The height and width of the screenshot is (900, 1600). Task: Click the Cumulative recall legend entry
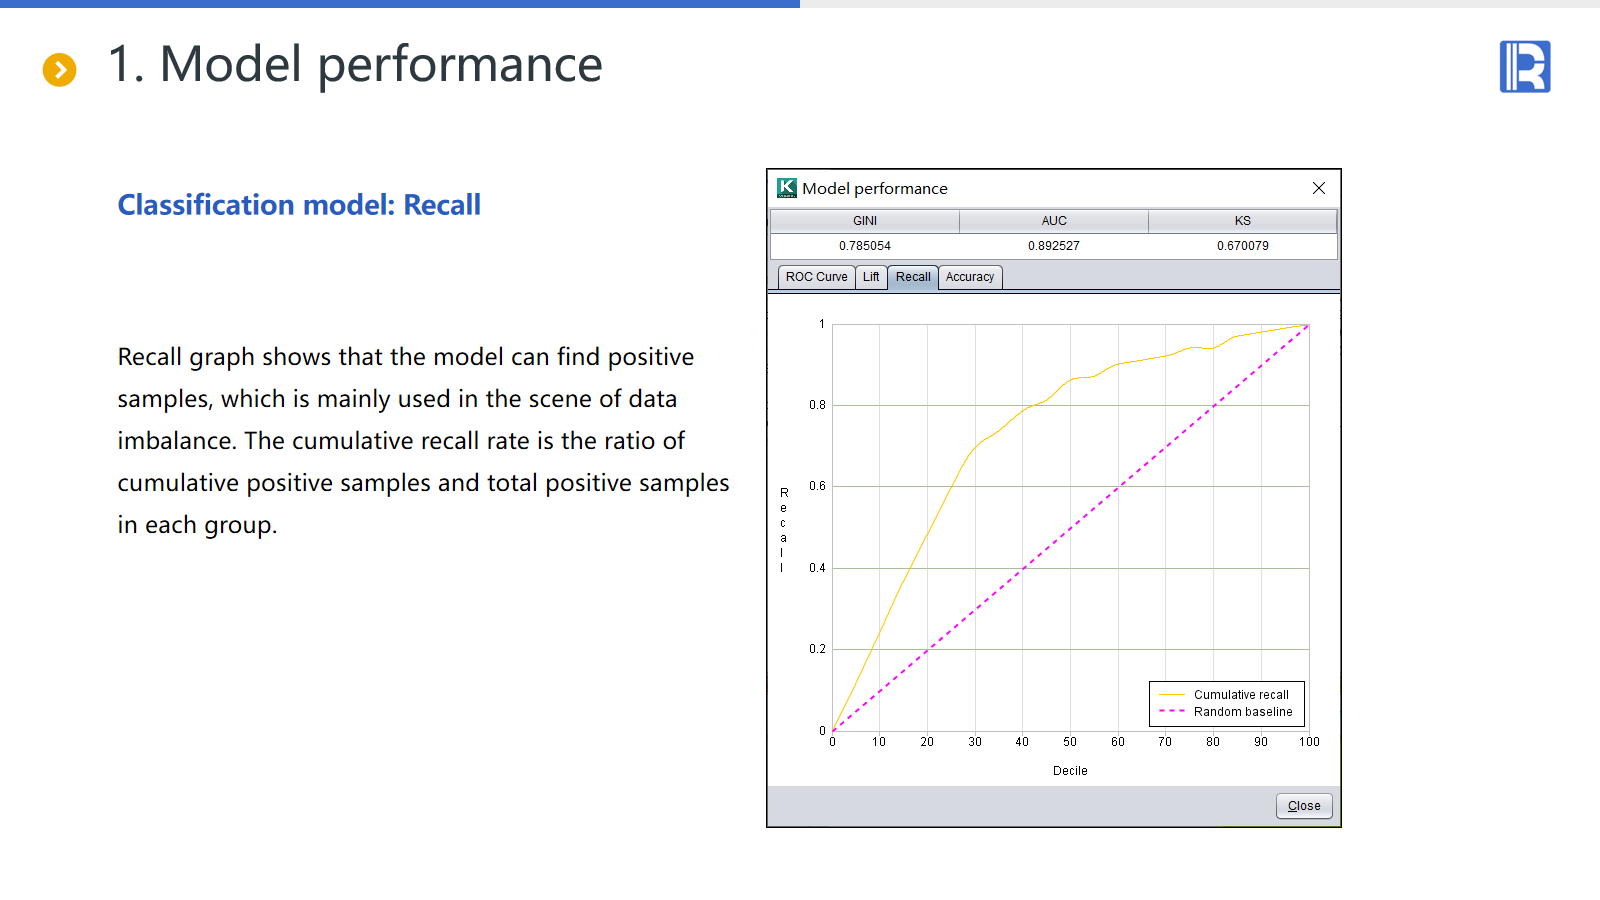click(x=1240, y=695)
